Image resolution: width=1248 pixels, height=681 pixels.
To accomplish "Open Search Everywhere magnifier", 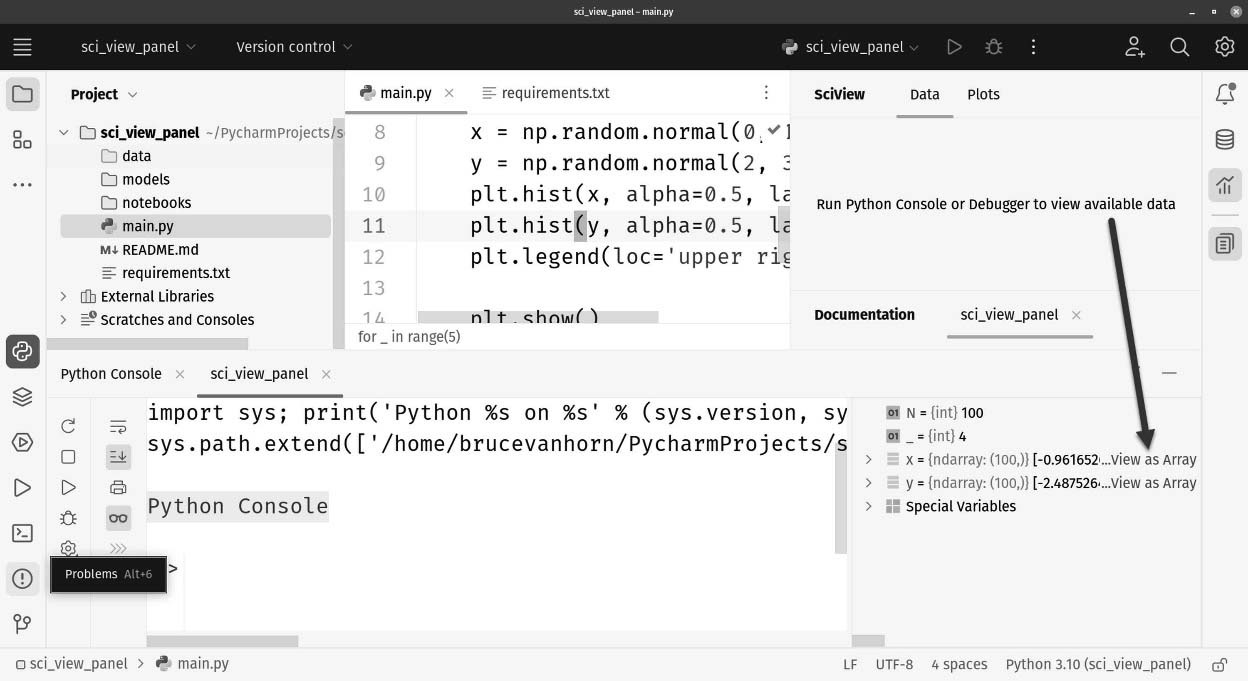I will click(x=1180, y=47).
